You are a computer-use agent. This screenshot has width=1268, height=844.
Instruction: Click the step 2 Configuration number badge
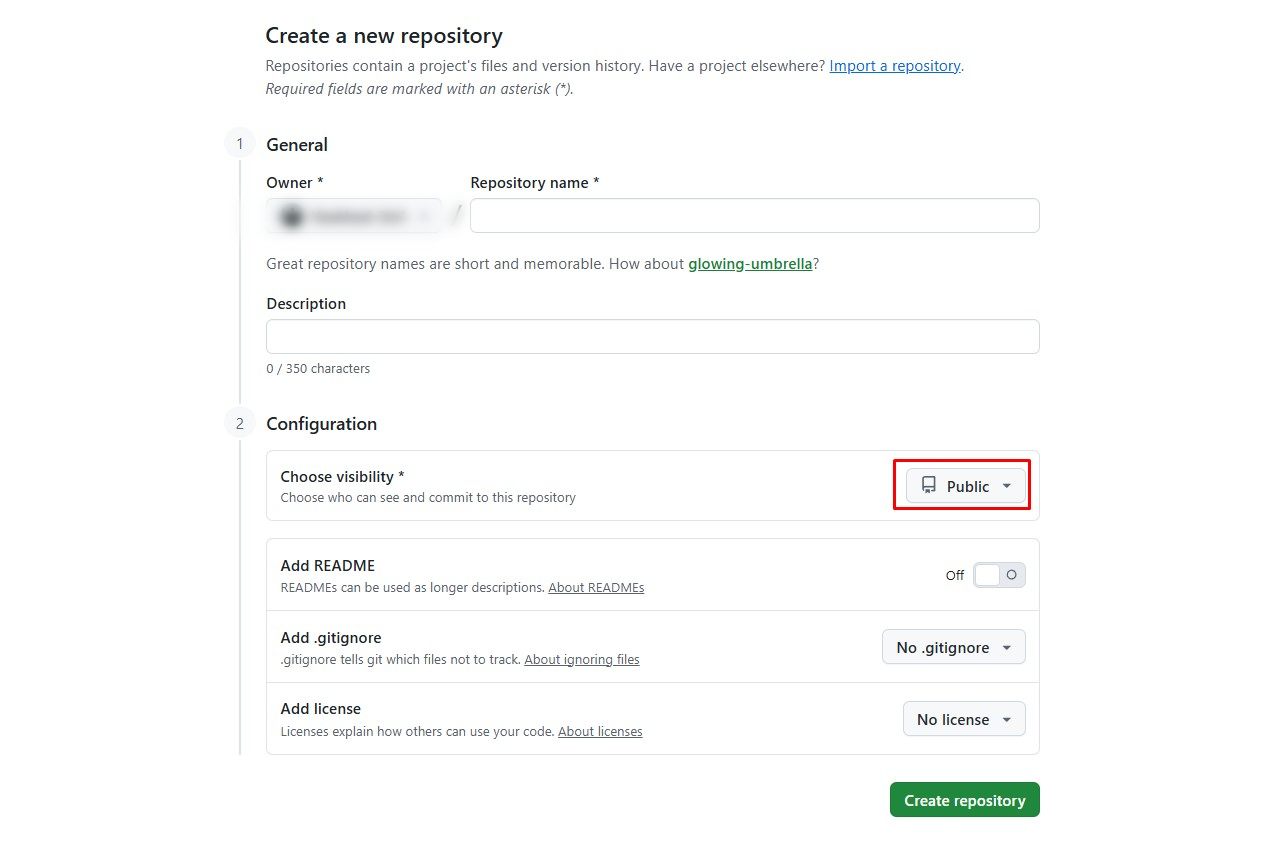(x=239, y=423)
